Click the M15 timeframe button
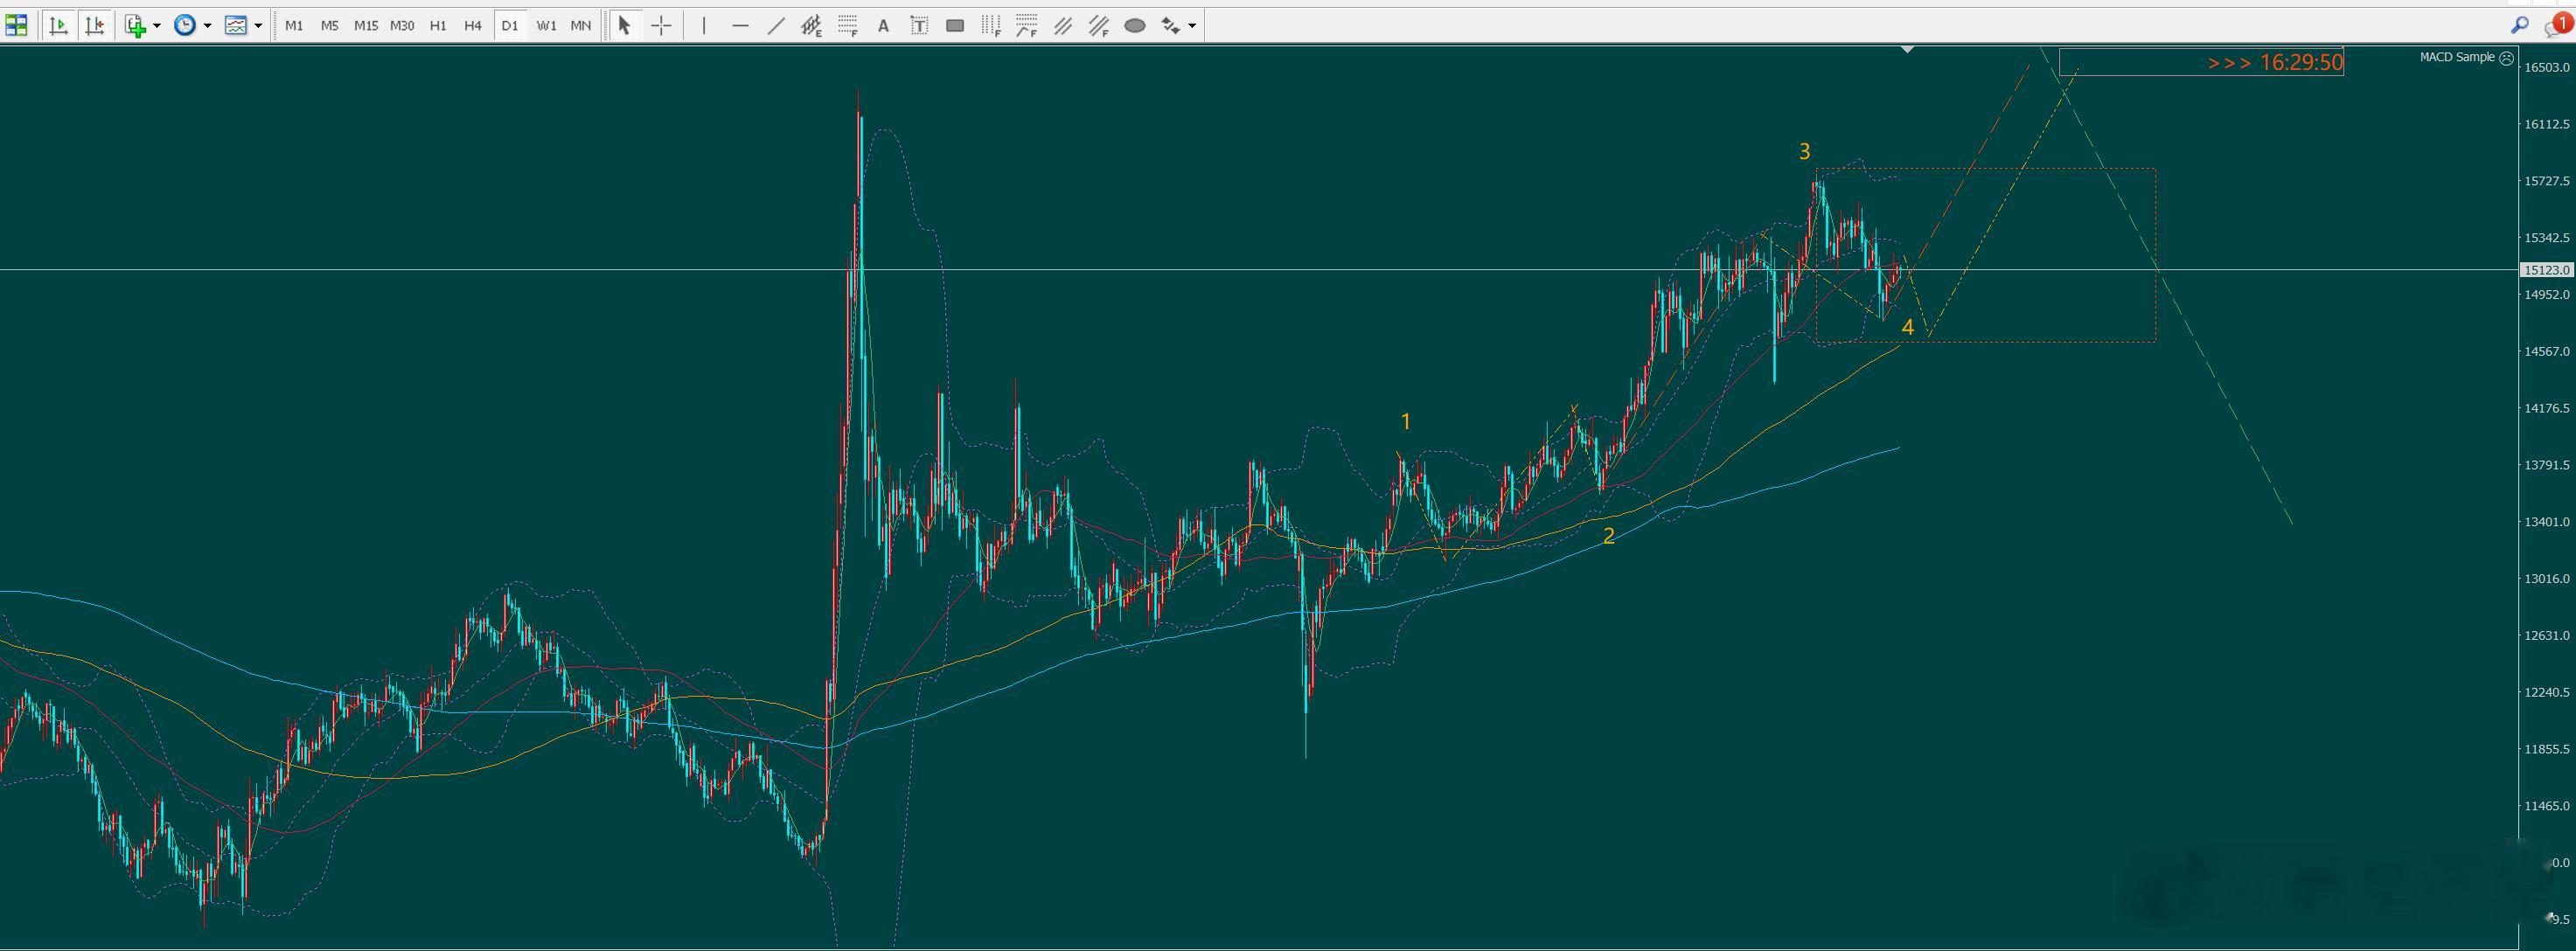The image size is (2576, 951). tap(366, 26)
